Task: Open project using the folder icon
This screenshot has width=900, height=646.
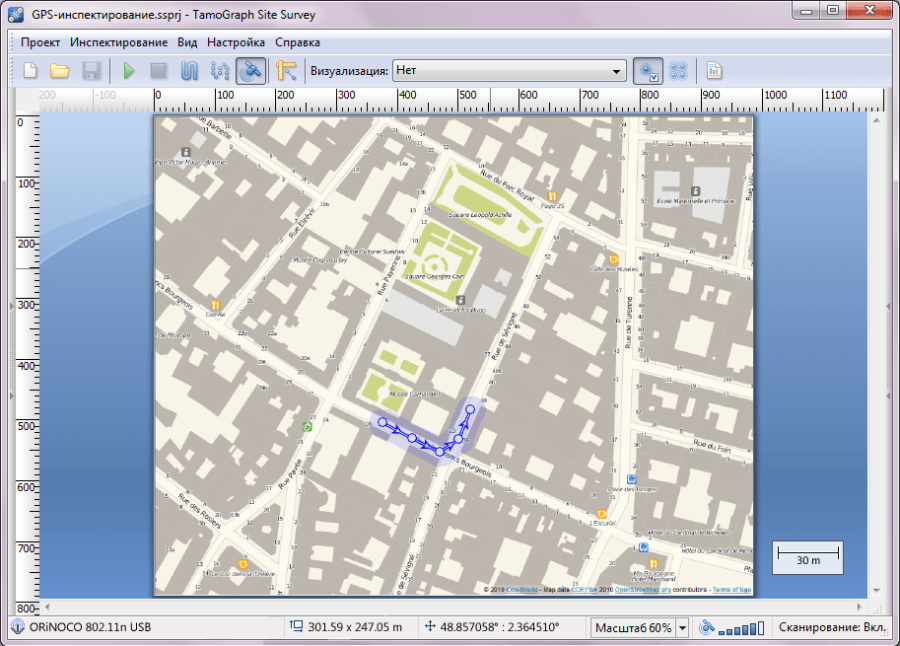Action: coord(60,71)
